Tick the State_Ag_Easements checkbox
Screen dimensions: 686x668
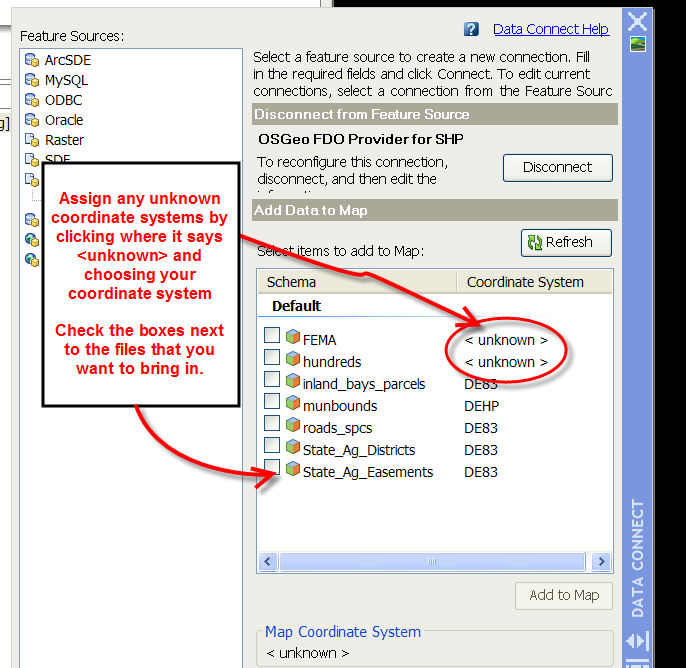click(x=272, y=468)
